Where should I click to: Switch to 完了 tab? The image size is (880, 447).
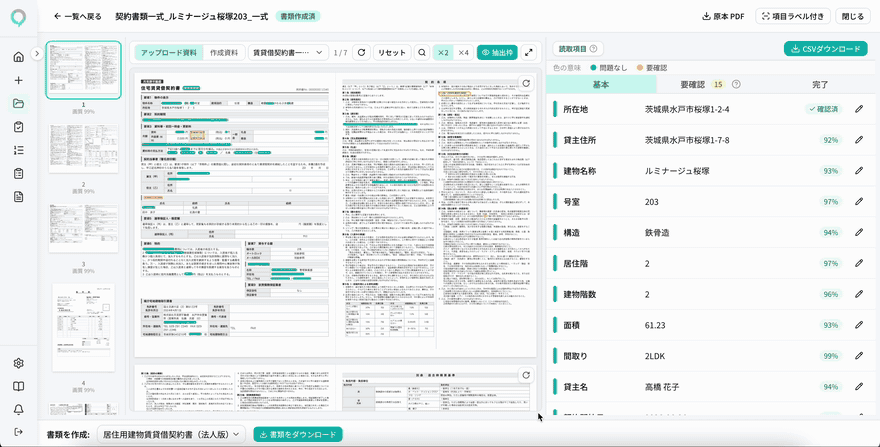pos(820,84)
